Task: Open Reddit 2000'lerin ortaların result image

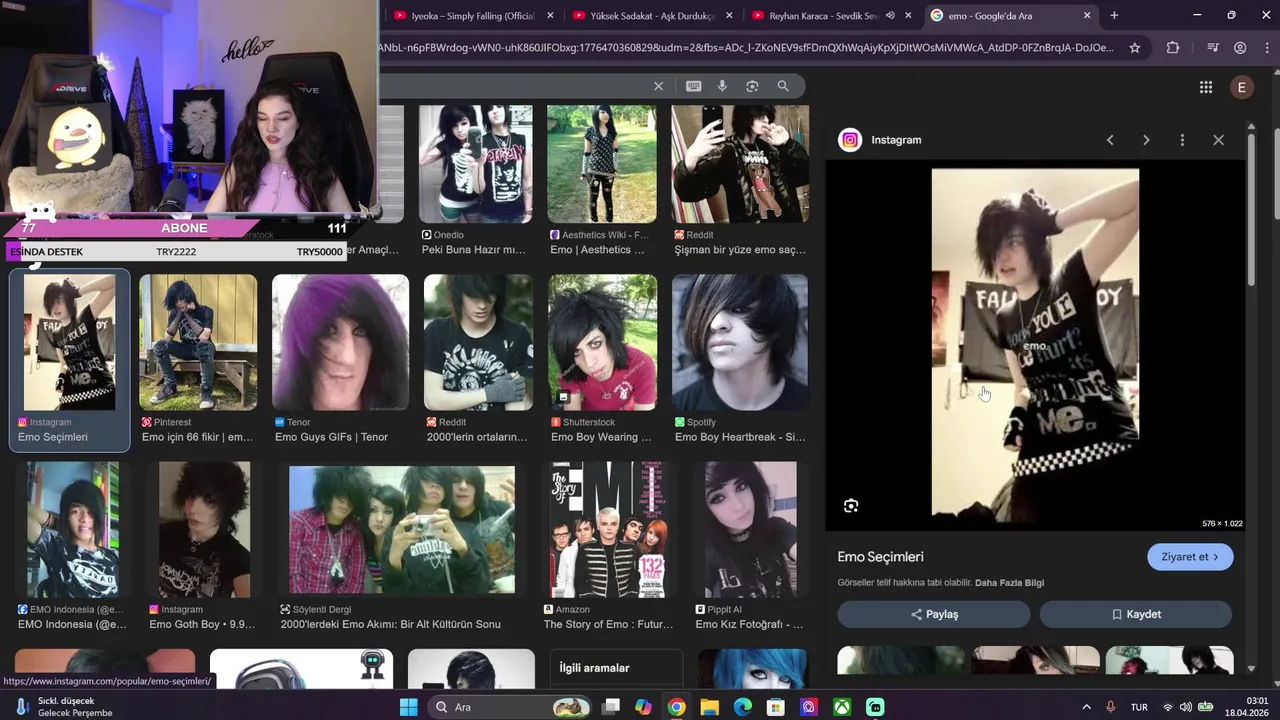Action: coord(478,343)
